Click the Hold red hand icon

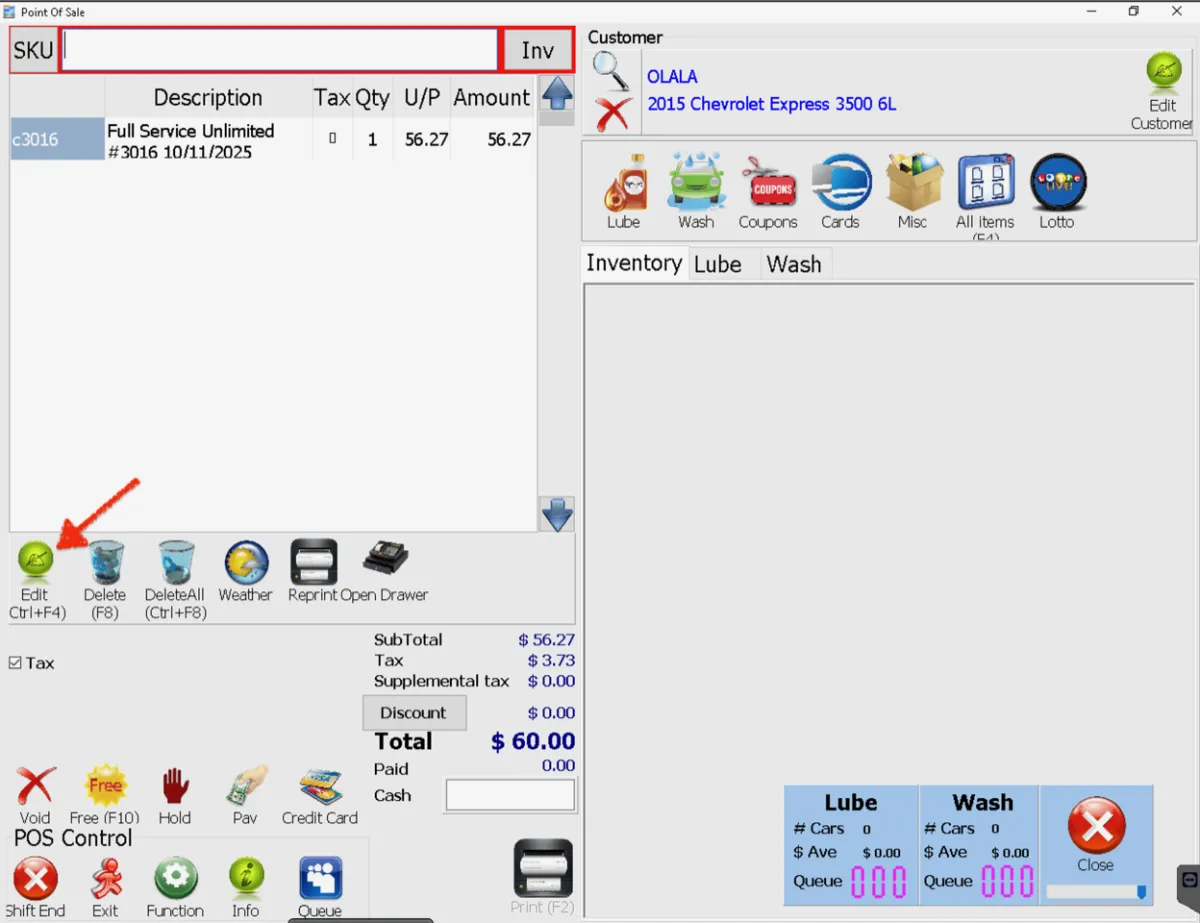(x=175, y=787)
